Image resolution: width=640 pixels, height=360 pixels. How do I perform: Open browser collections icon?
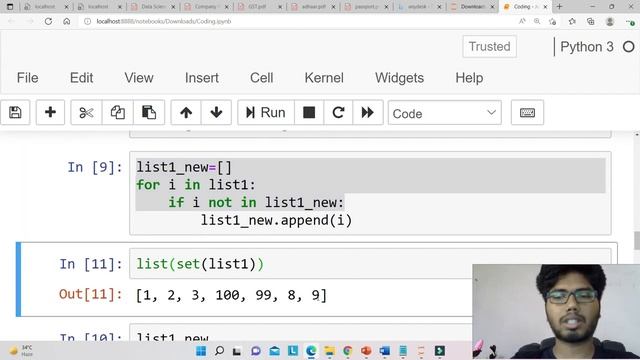click(591, 21)
